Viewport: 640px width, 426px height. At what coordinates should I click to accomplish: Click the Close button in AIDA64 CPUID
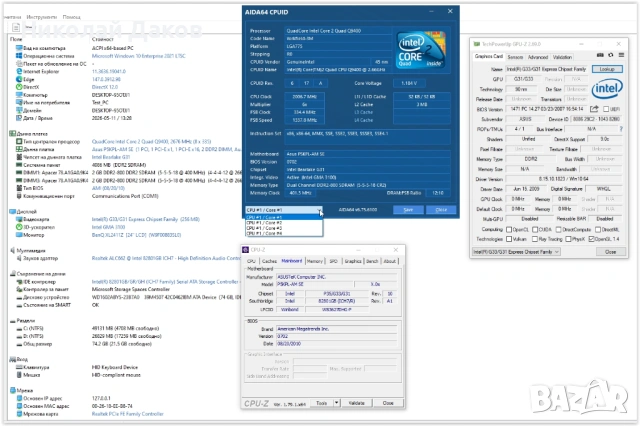pos(441,210)
